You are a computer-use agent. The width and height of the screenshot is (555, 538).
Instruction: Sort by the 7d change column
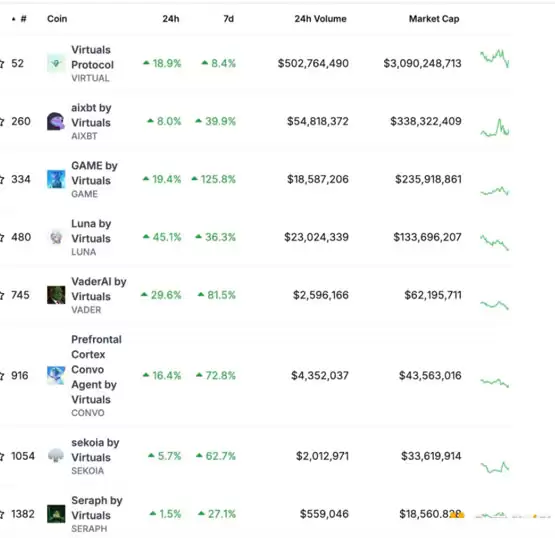(x=229, y=19)
